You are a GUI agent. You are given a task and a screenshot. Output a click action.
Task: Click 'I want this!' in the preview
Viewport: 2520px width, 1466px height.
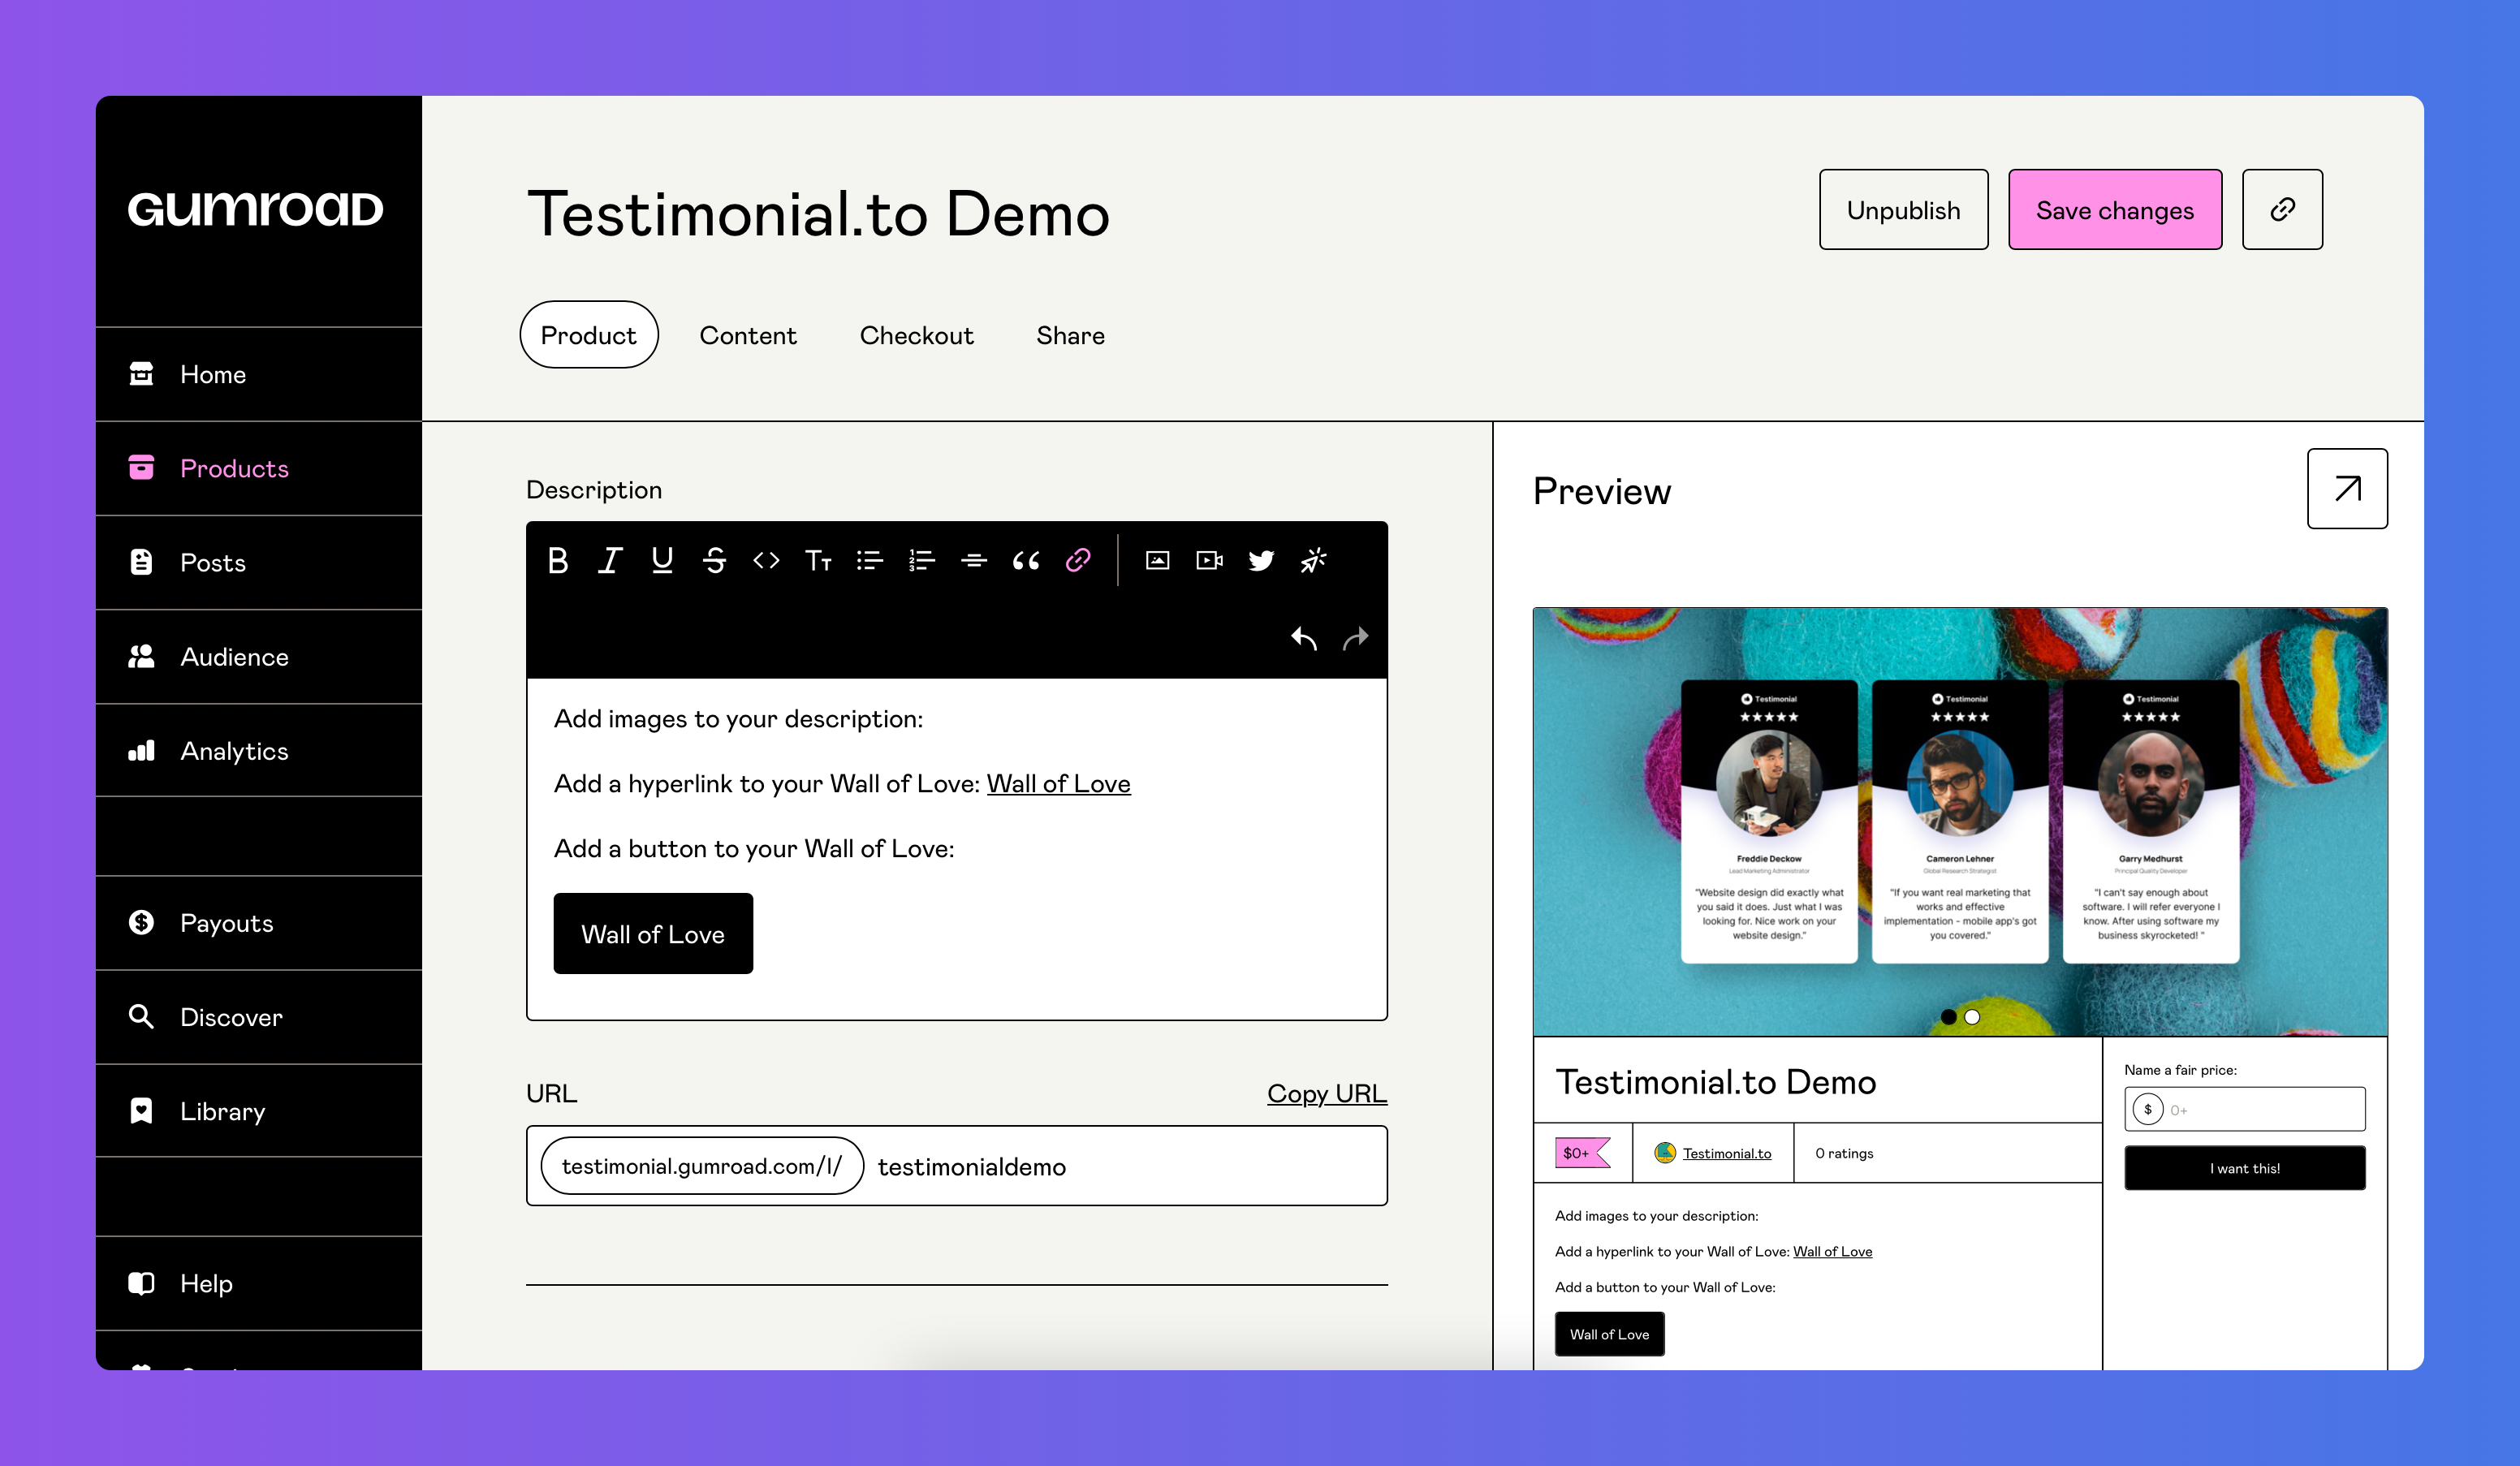pos(2245,1168)
